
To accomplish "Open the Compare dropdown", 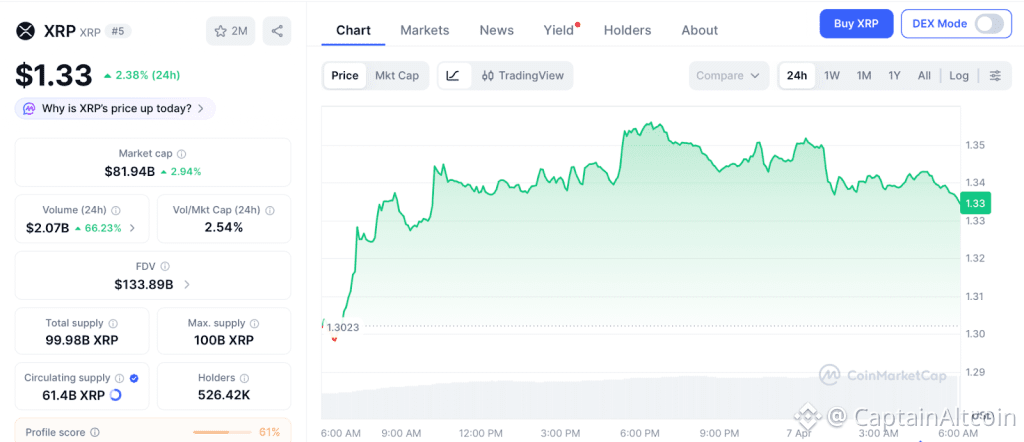I will pyautogui.click(x=729, y=76).
